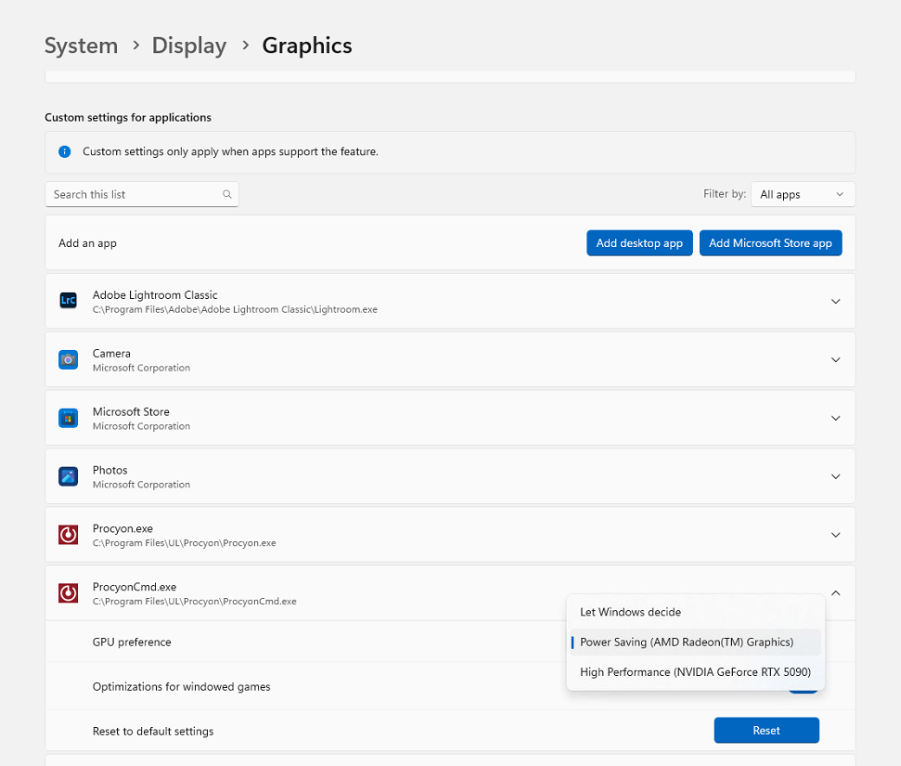The width and height of the screenshot is (901, 766).
Task: Click Custom settings for applications heading
Action: [128, 117]
